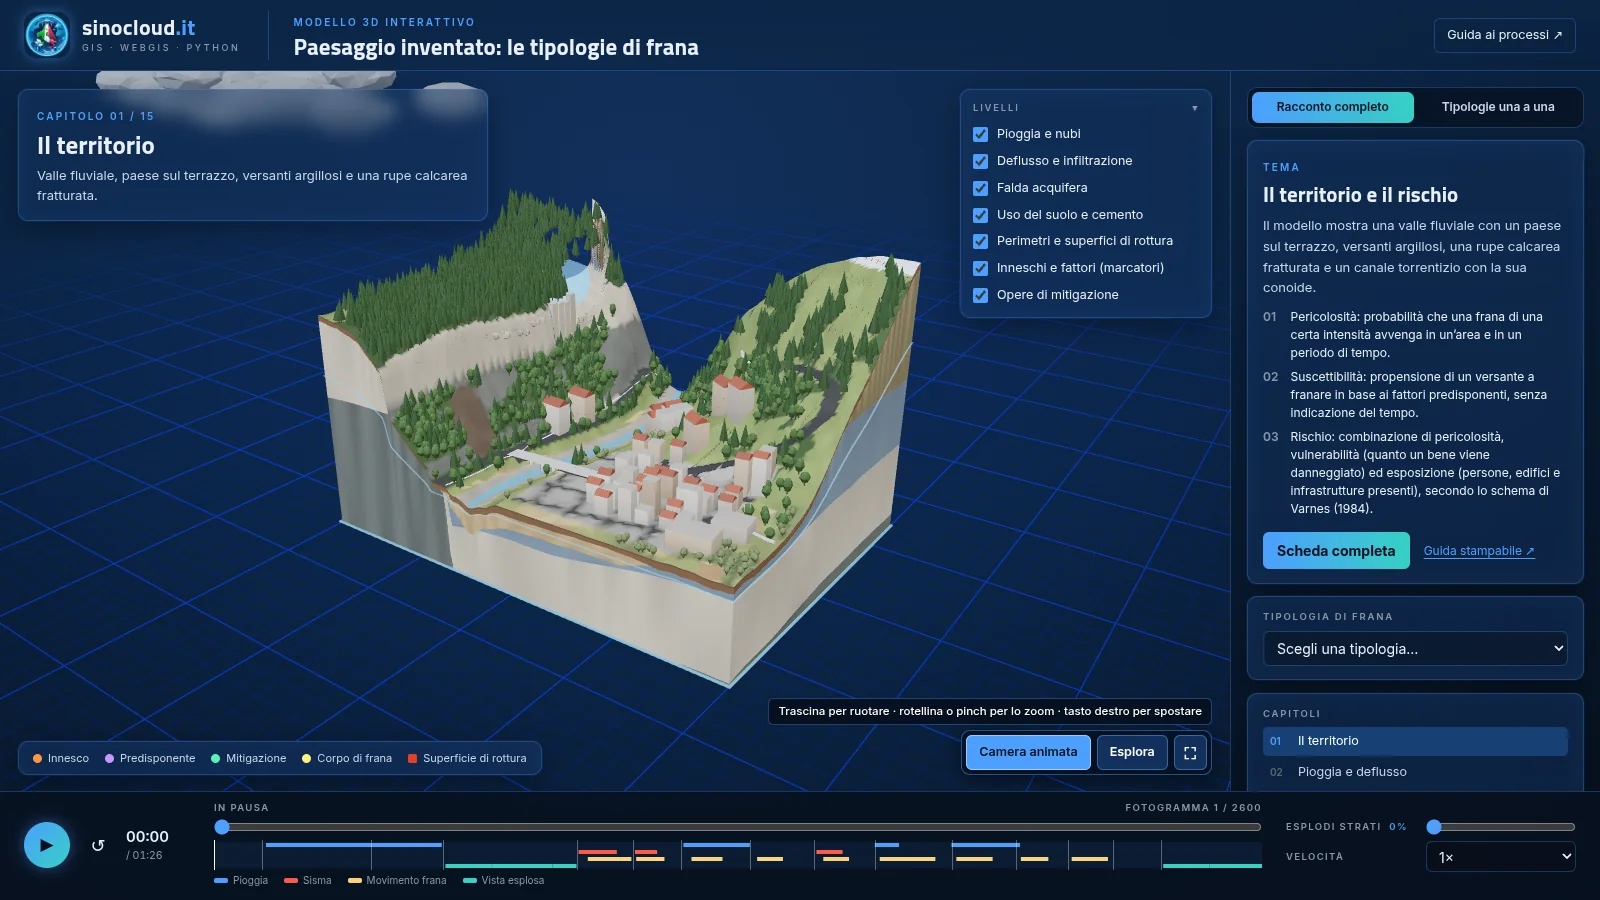This screenshot has height=900, width=1600.
Task: Toggle Opere di mitigazione layer
Action: tap(980, 295)
